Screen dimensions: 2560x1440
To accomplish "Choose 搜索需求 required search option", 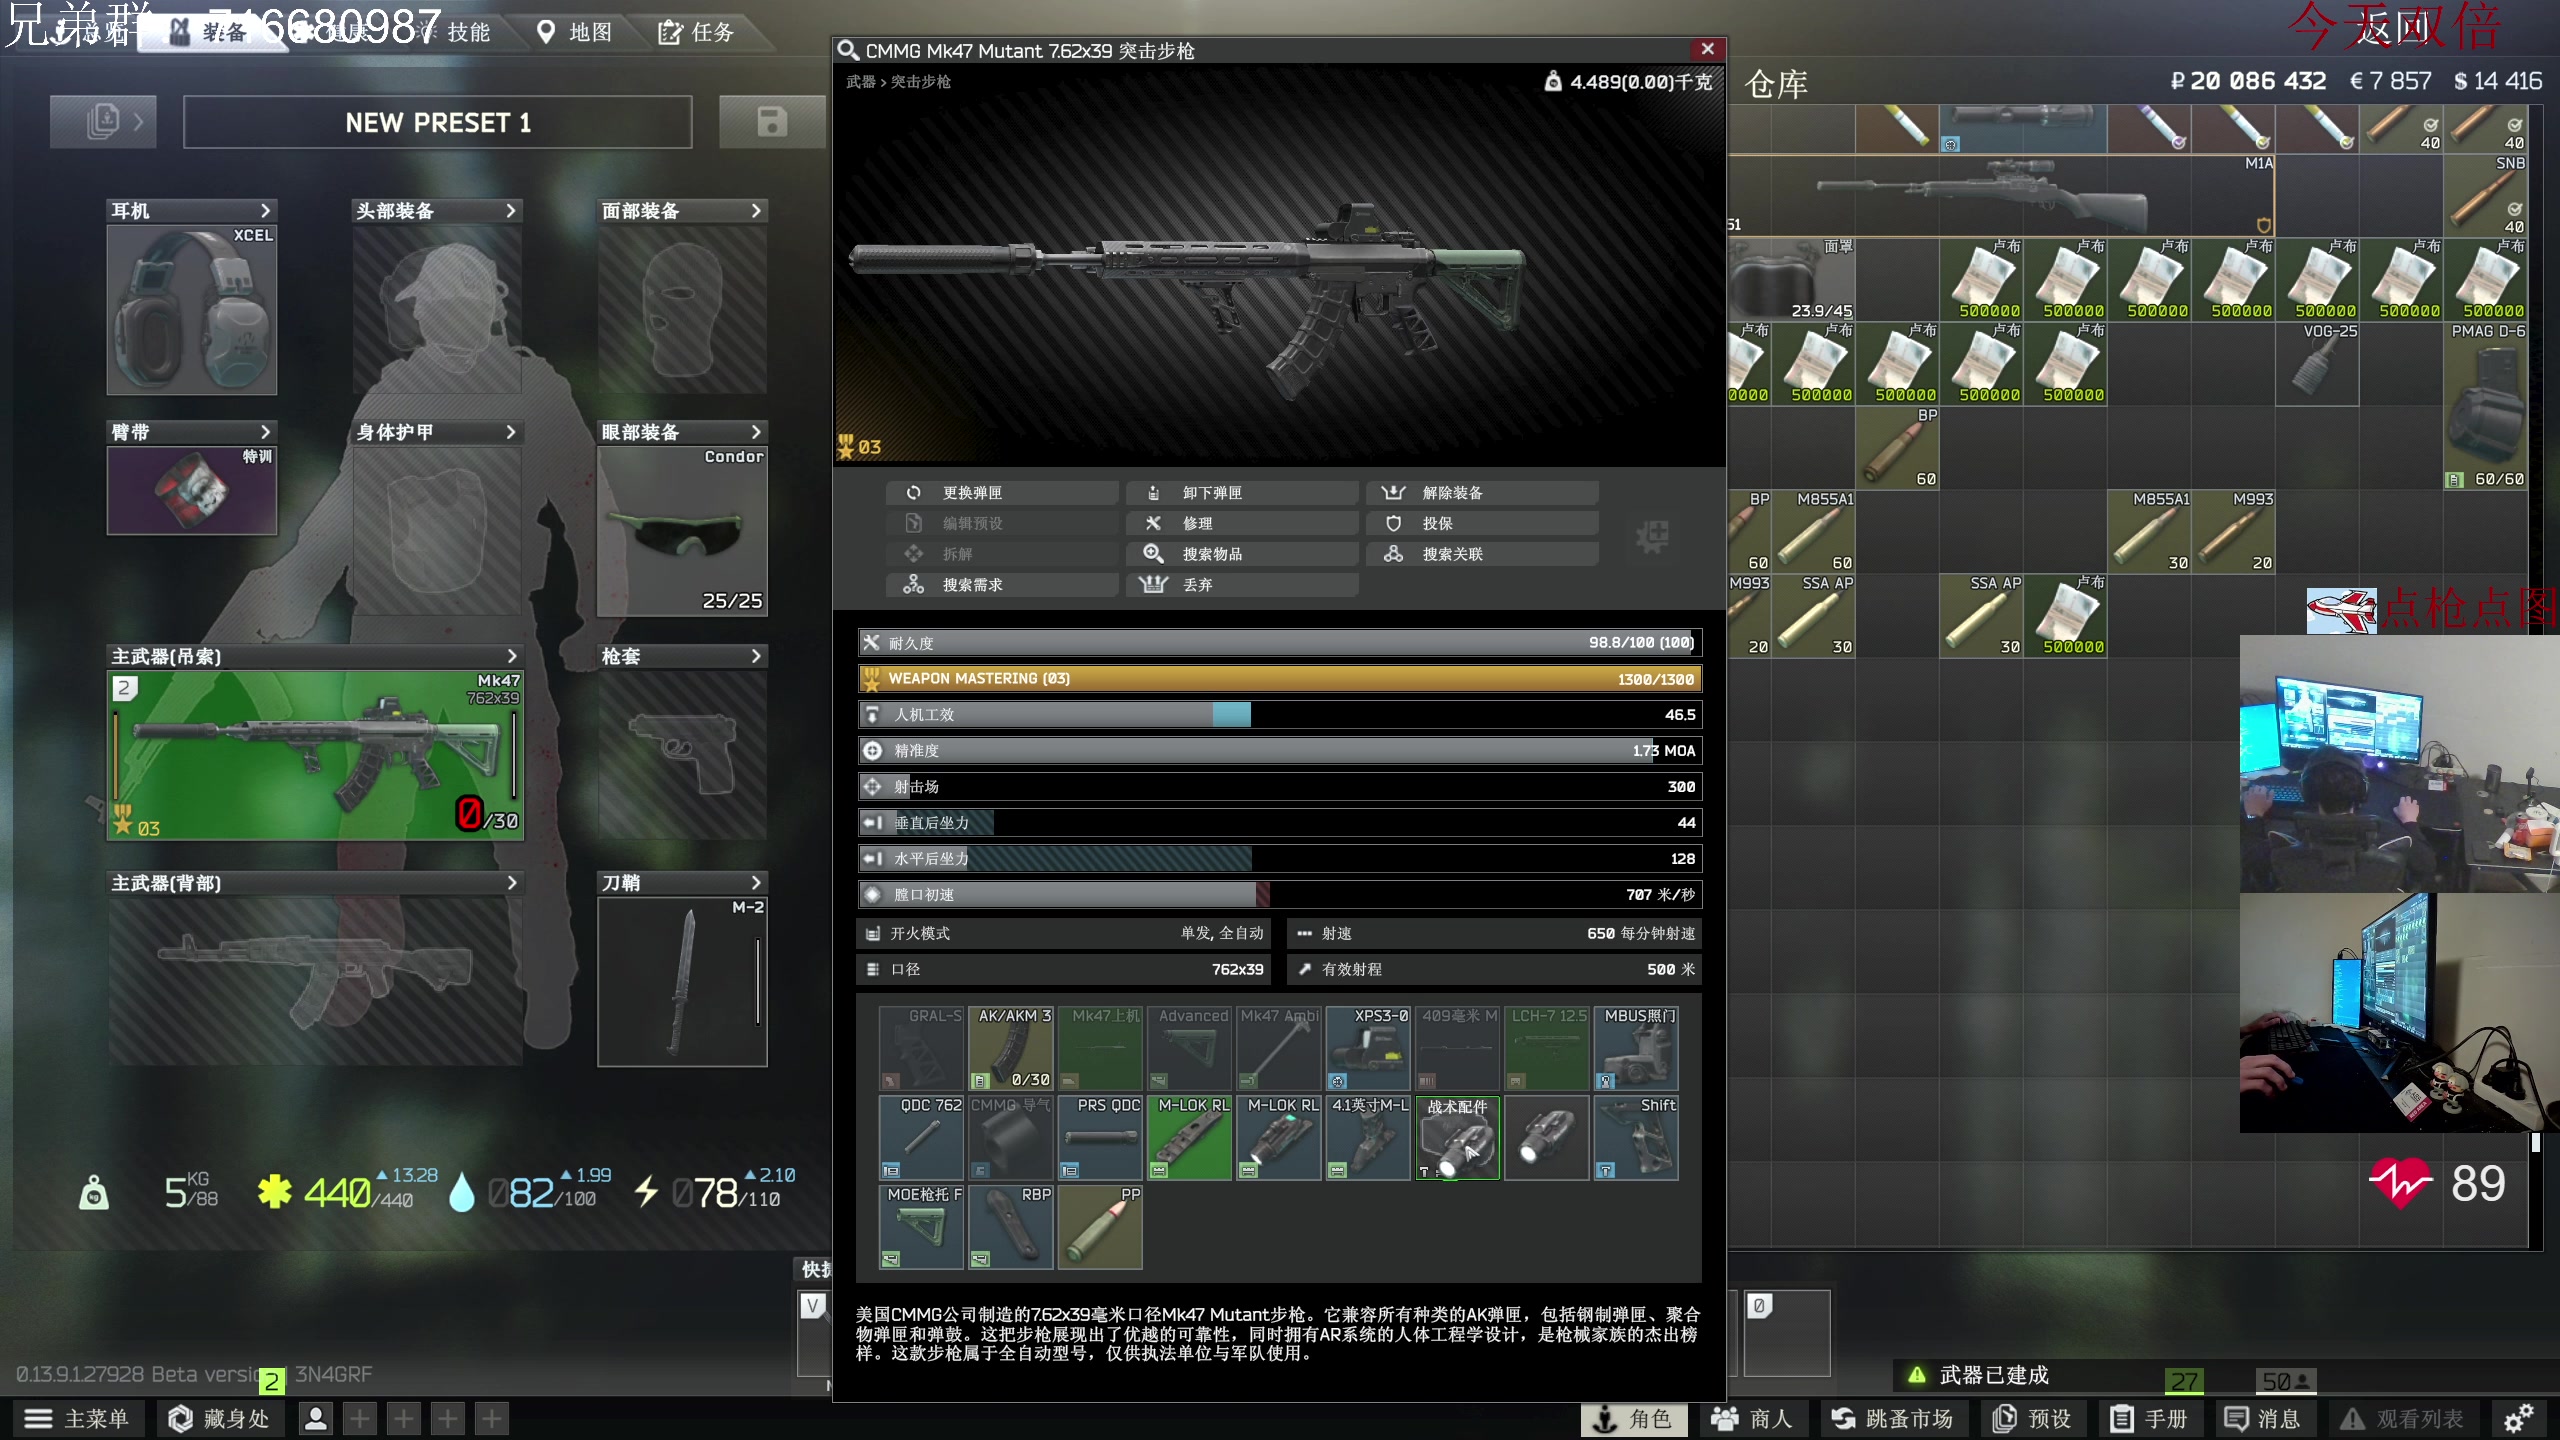I will tap(1002, 585).
